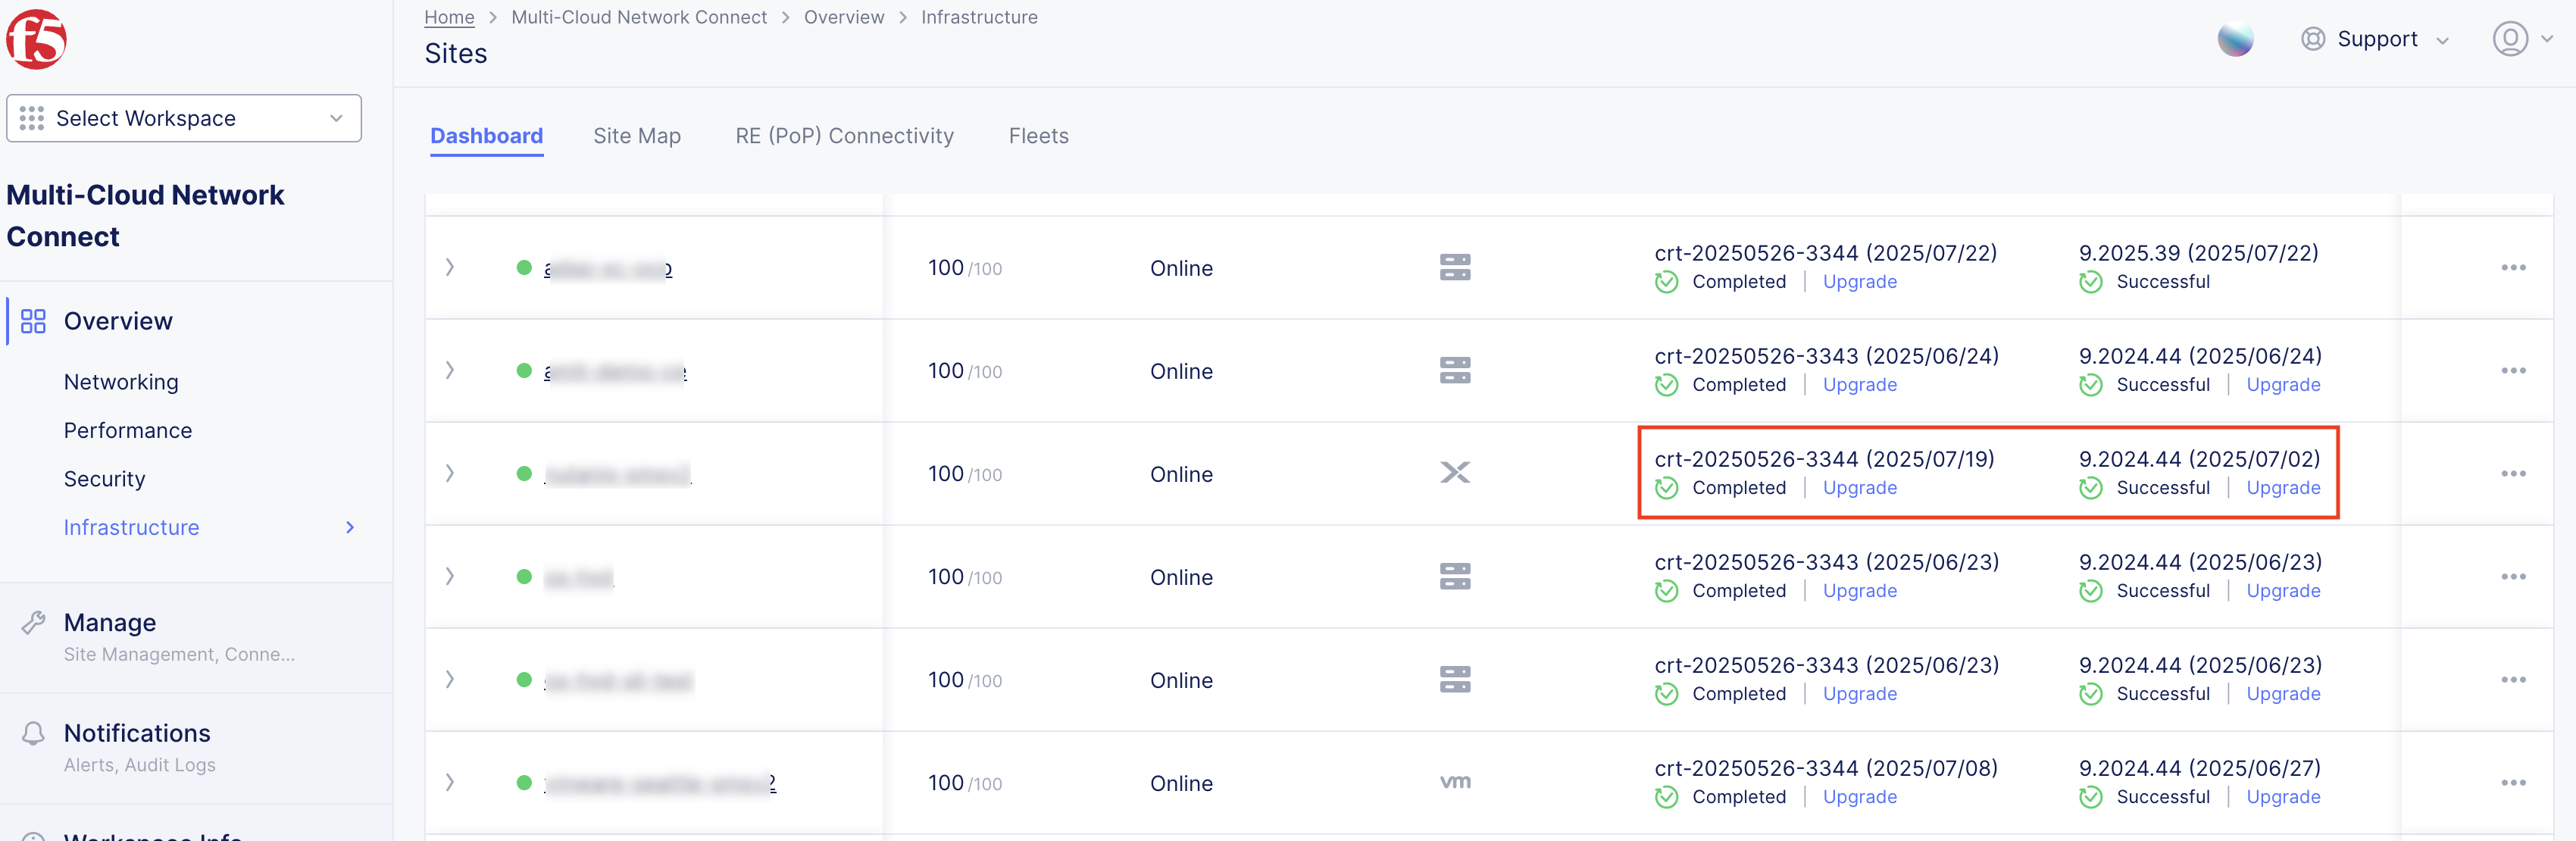Click the Manage wrench icon in the sidebar
2576x841 pixels.
point(33,622)
